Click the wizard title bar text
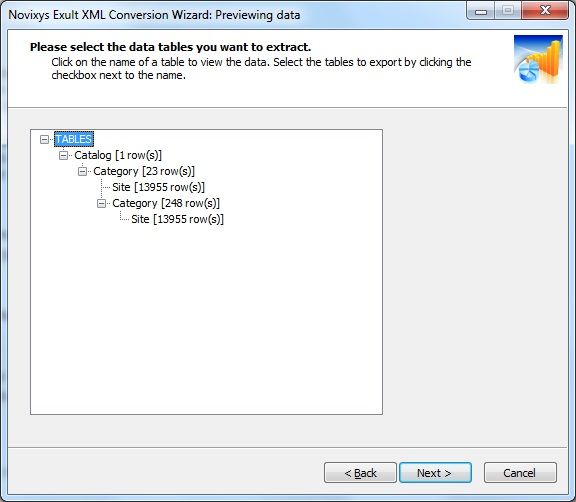The height and width of the screenshot is (502, 576). [x=154, y=15]
